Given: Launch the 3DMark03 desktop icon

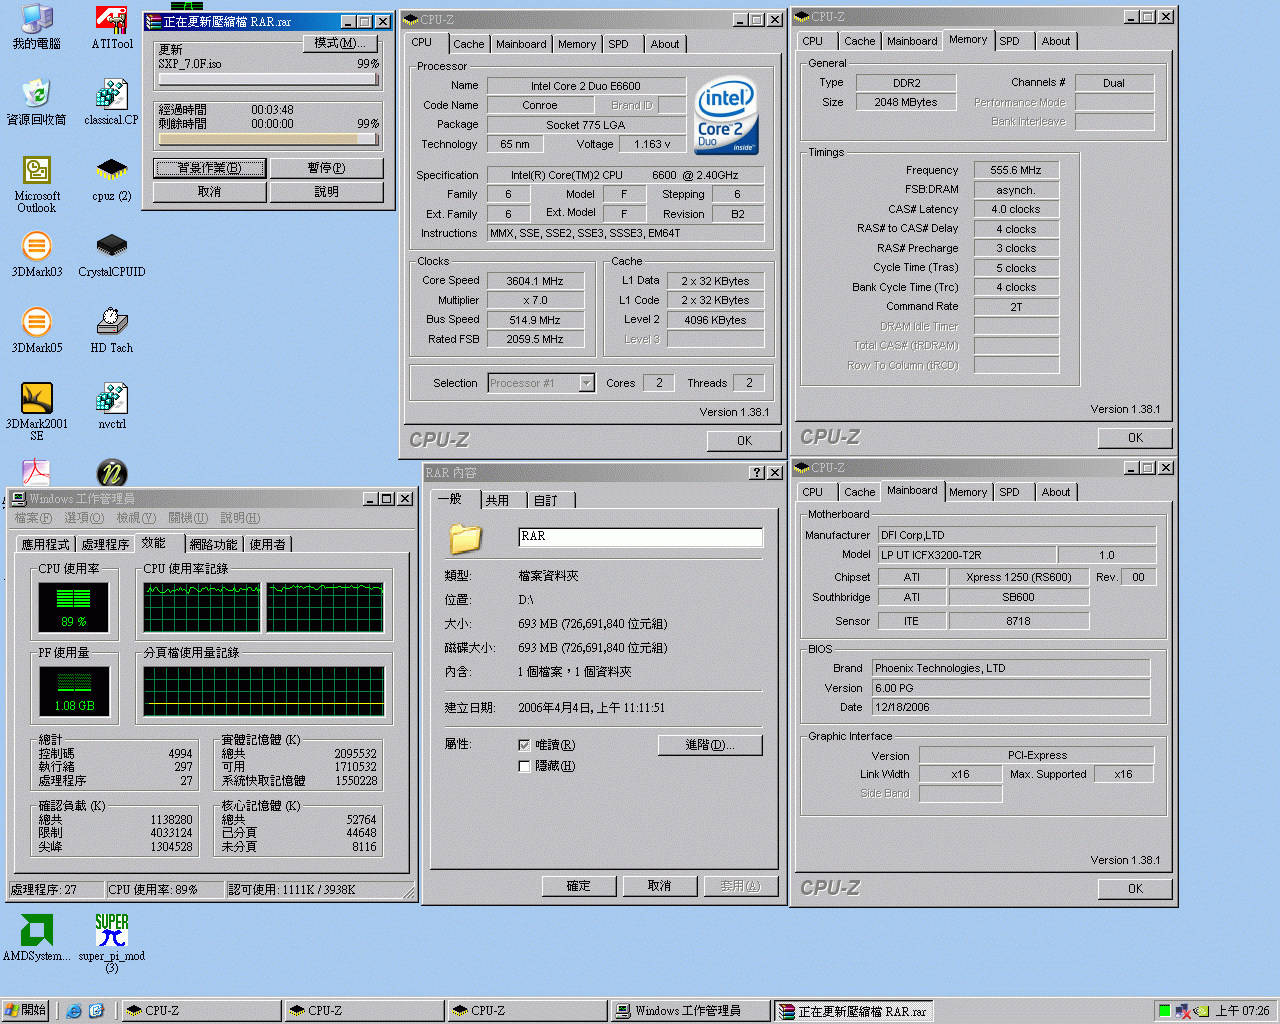Looking at the screenshot, I should click(x=36, y=254).
